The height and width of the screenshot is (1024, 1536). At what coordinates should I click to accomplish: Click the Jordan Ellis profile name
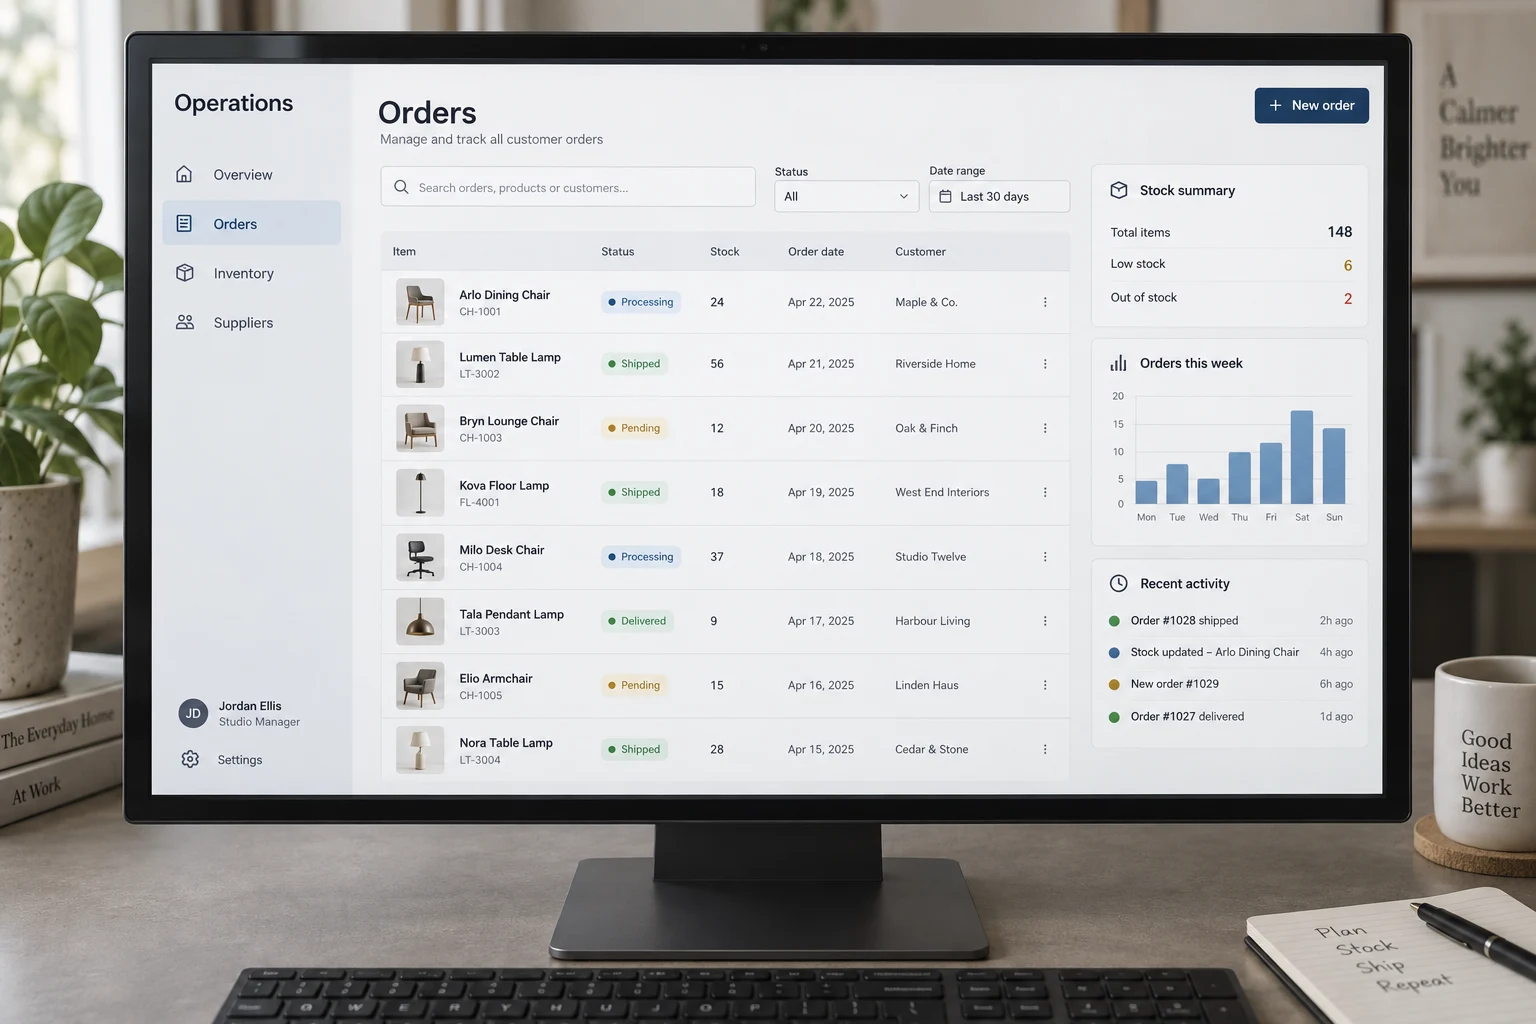(250, 705)
